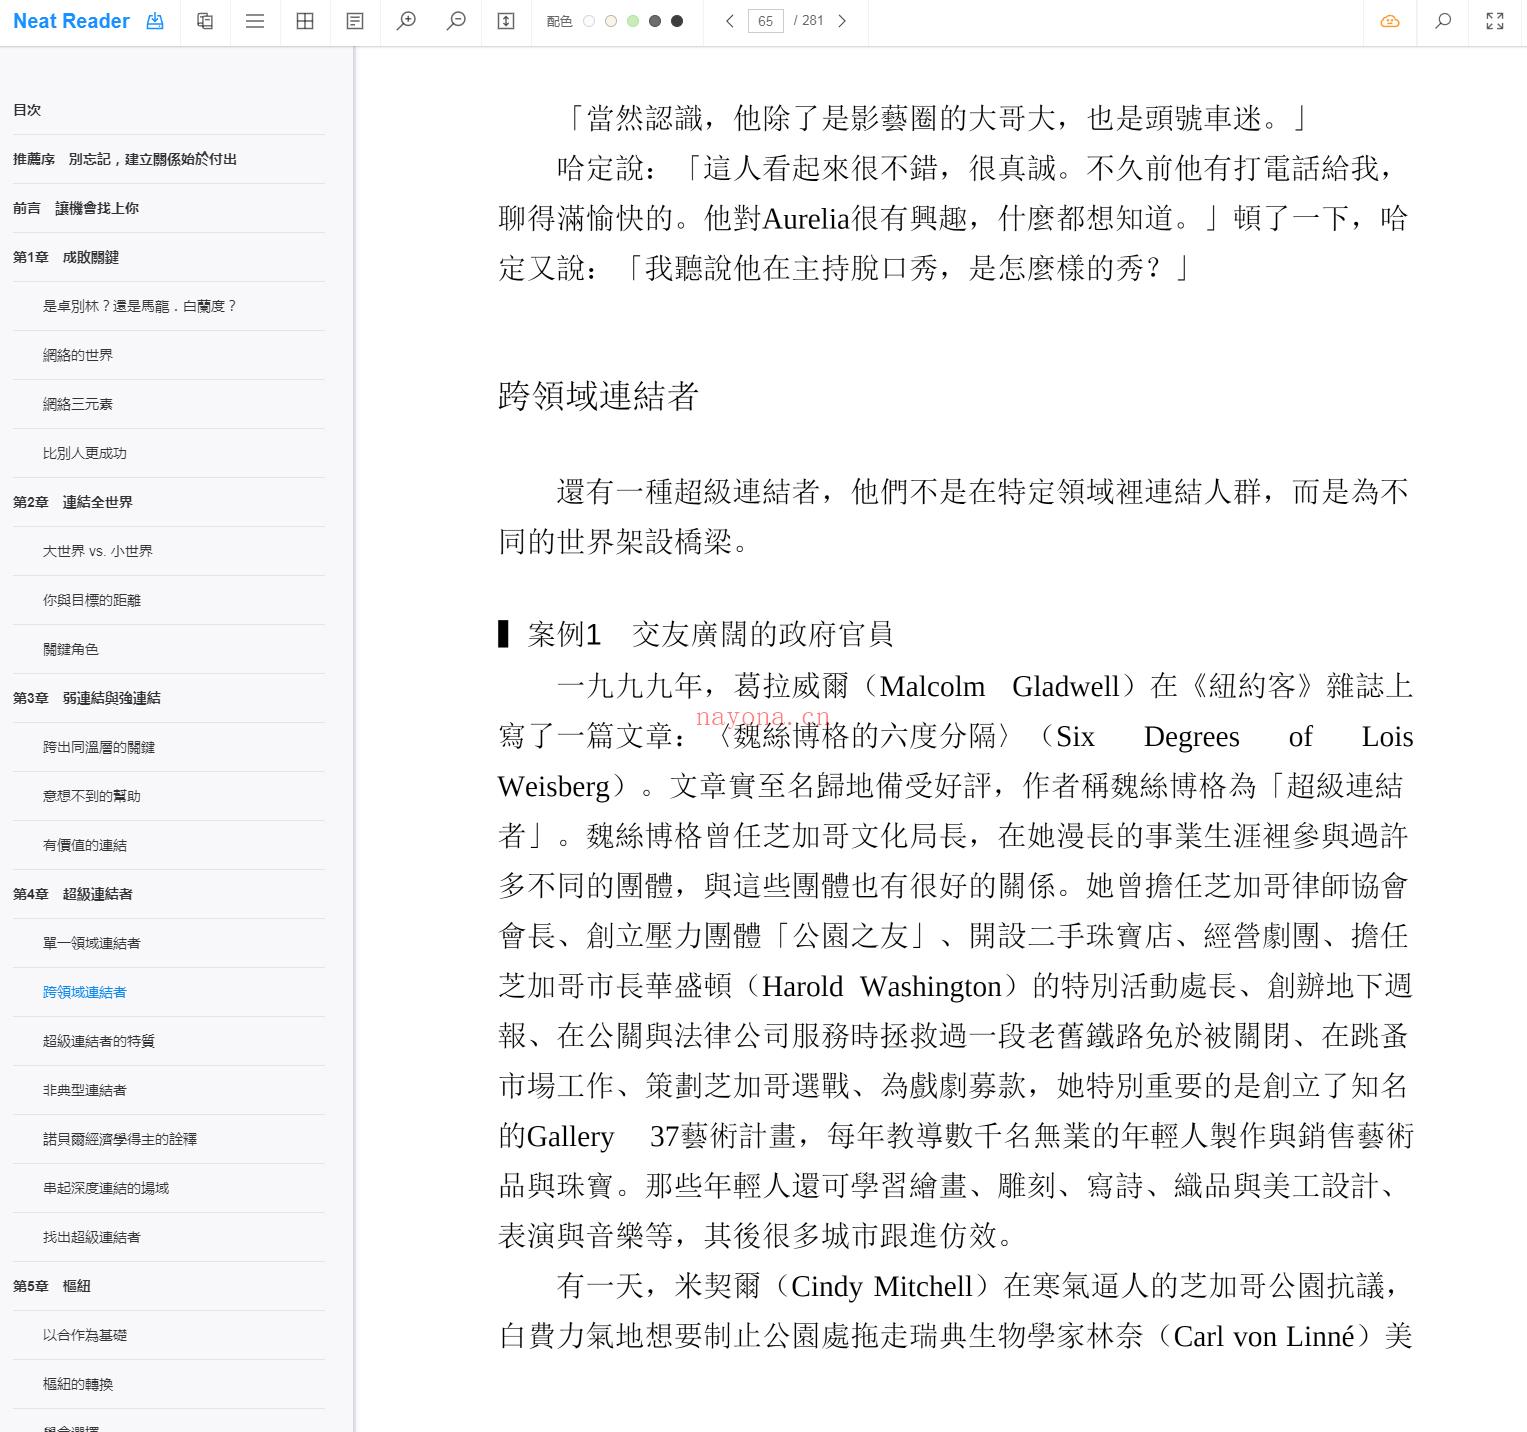Open section 串起深度連結的場域
The width and height of the screenshot is (1527, 1432).
point(106,1188)
